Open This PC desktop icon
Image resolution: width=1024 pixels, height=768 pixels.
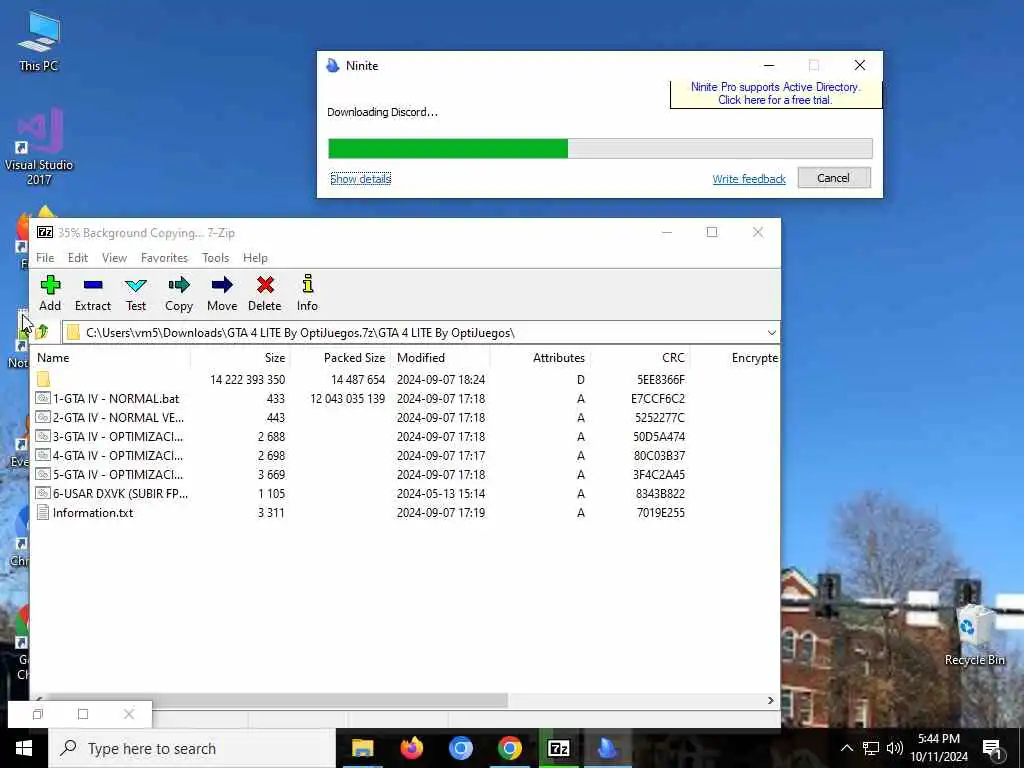click(x=39, y=42)
